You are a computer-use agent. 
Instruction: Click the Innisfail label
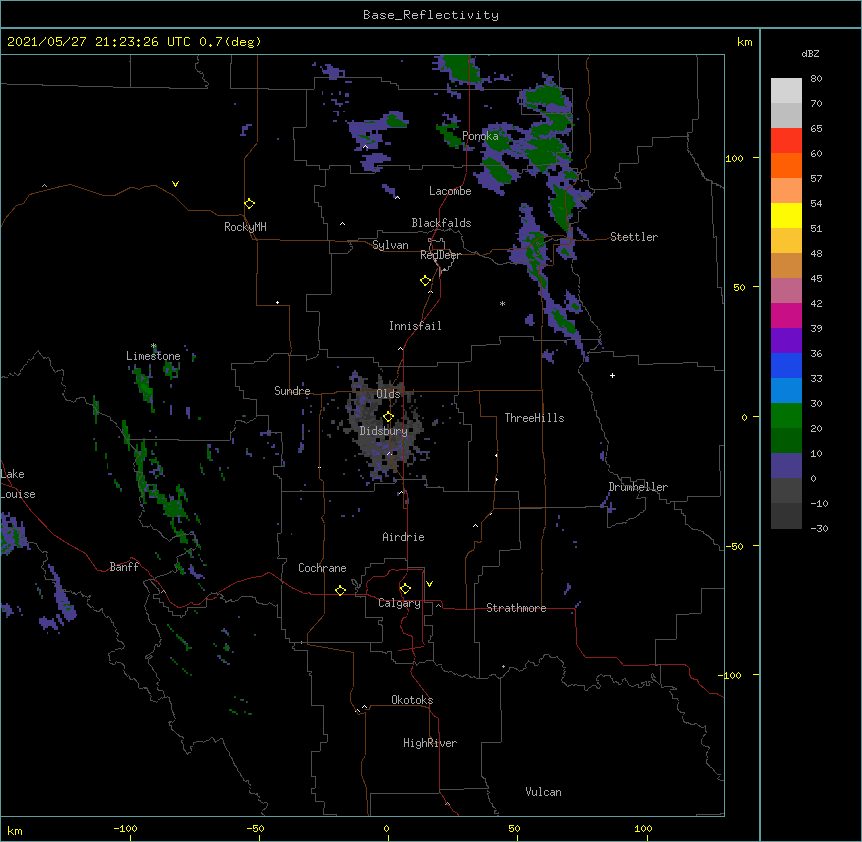pos(415,326)
